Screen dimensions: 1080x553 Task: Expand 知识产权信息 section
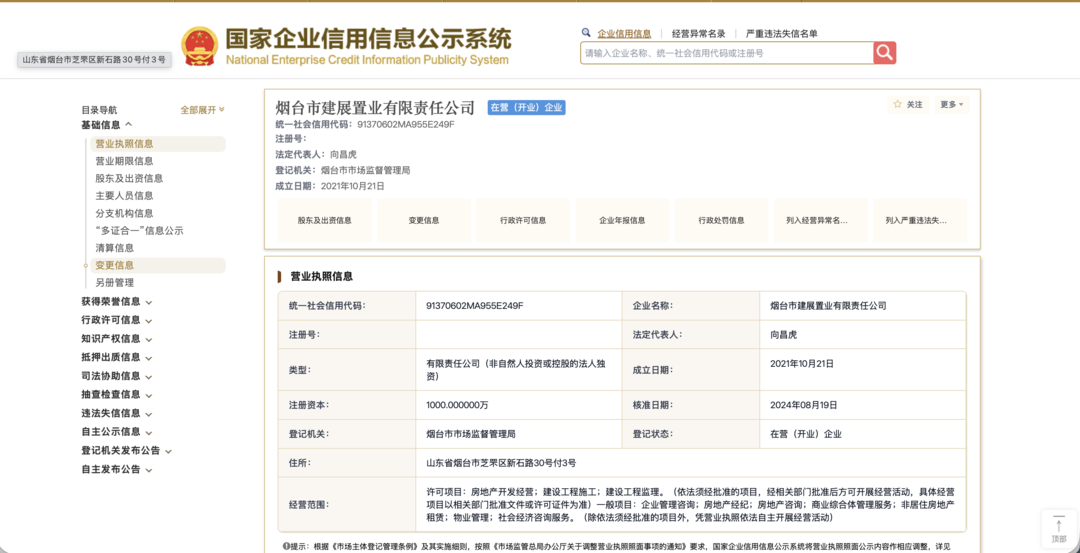tap(116, 339)
